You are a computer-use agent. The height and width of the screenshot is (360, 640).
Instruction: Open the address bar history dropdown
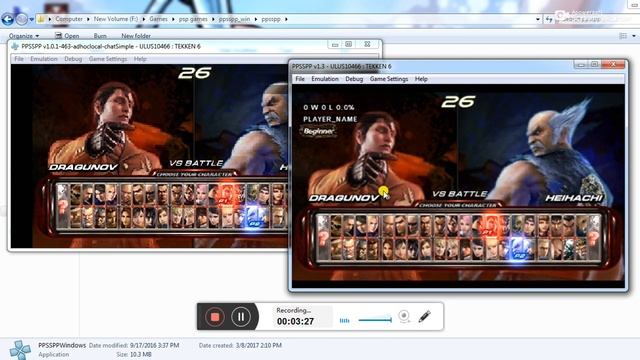coord(538,19)
